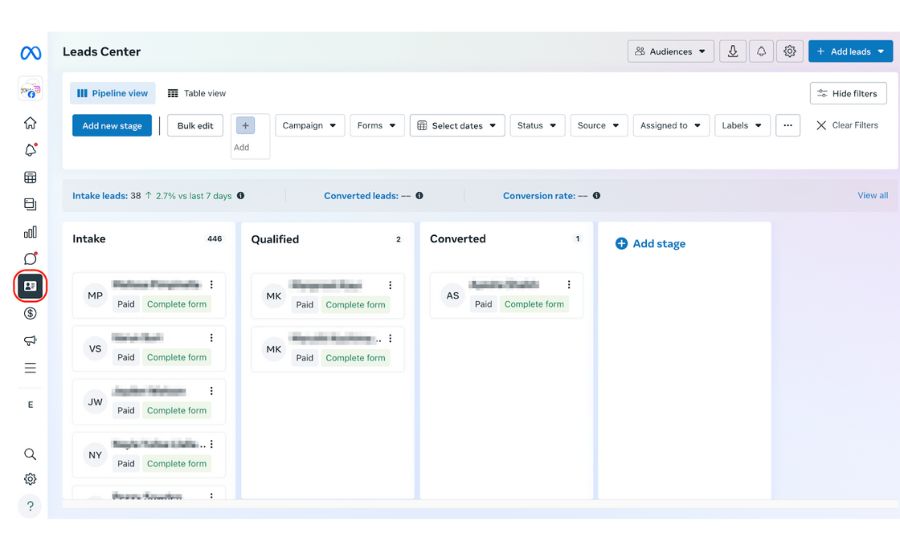900x551 pixels.
Task: Switch to Table view tab
Action: point(197,93)
